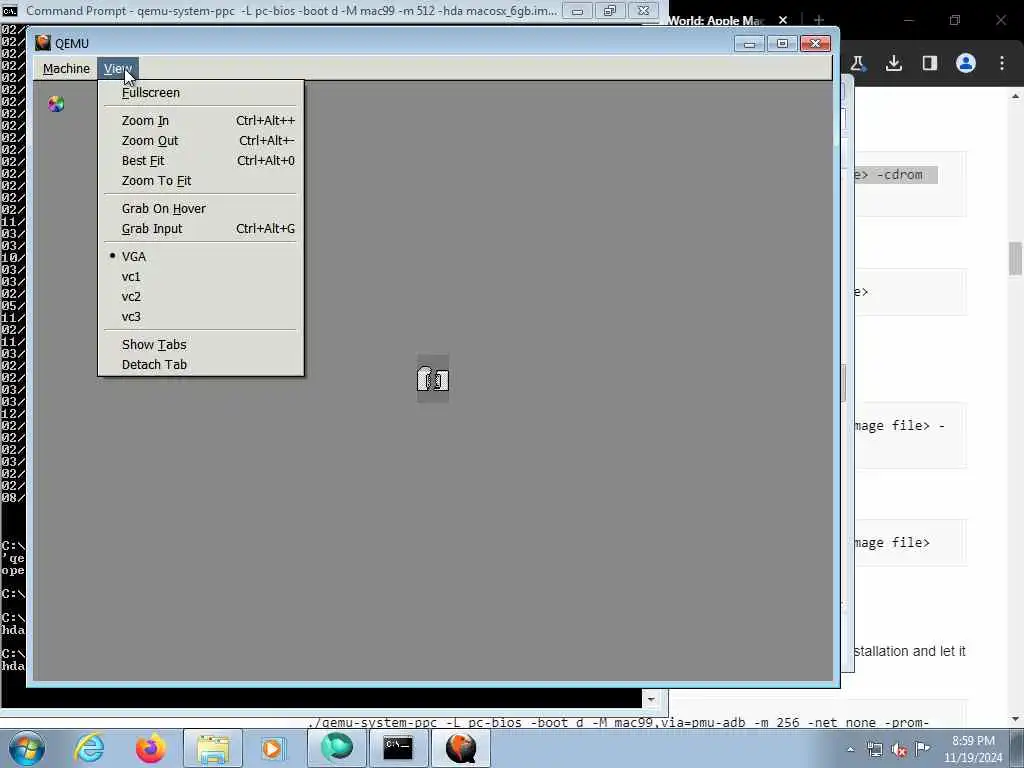This screenshot has width=1024, height=768.
Task: Show hidden system tray icons
Action: pos(850,750)
